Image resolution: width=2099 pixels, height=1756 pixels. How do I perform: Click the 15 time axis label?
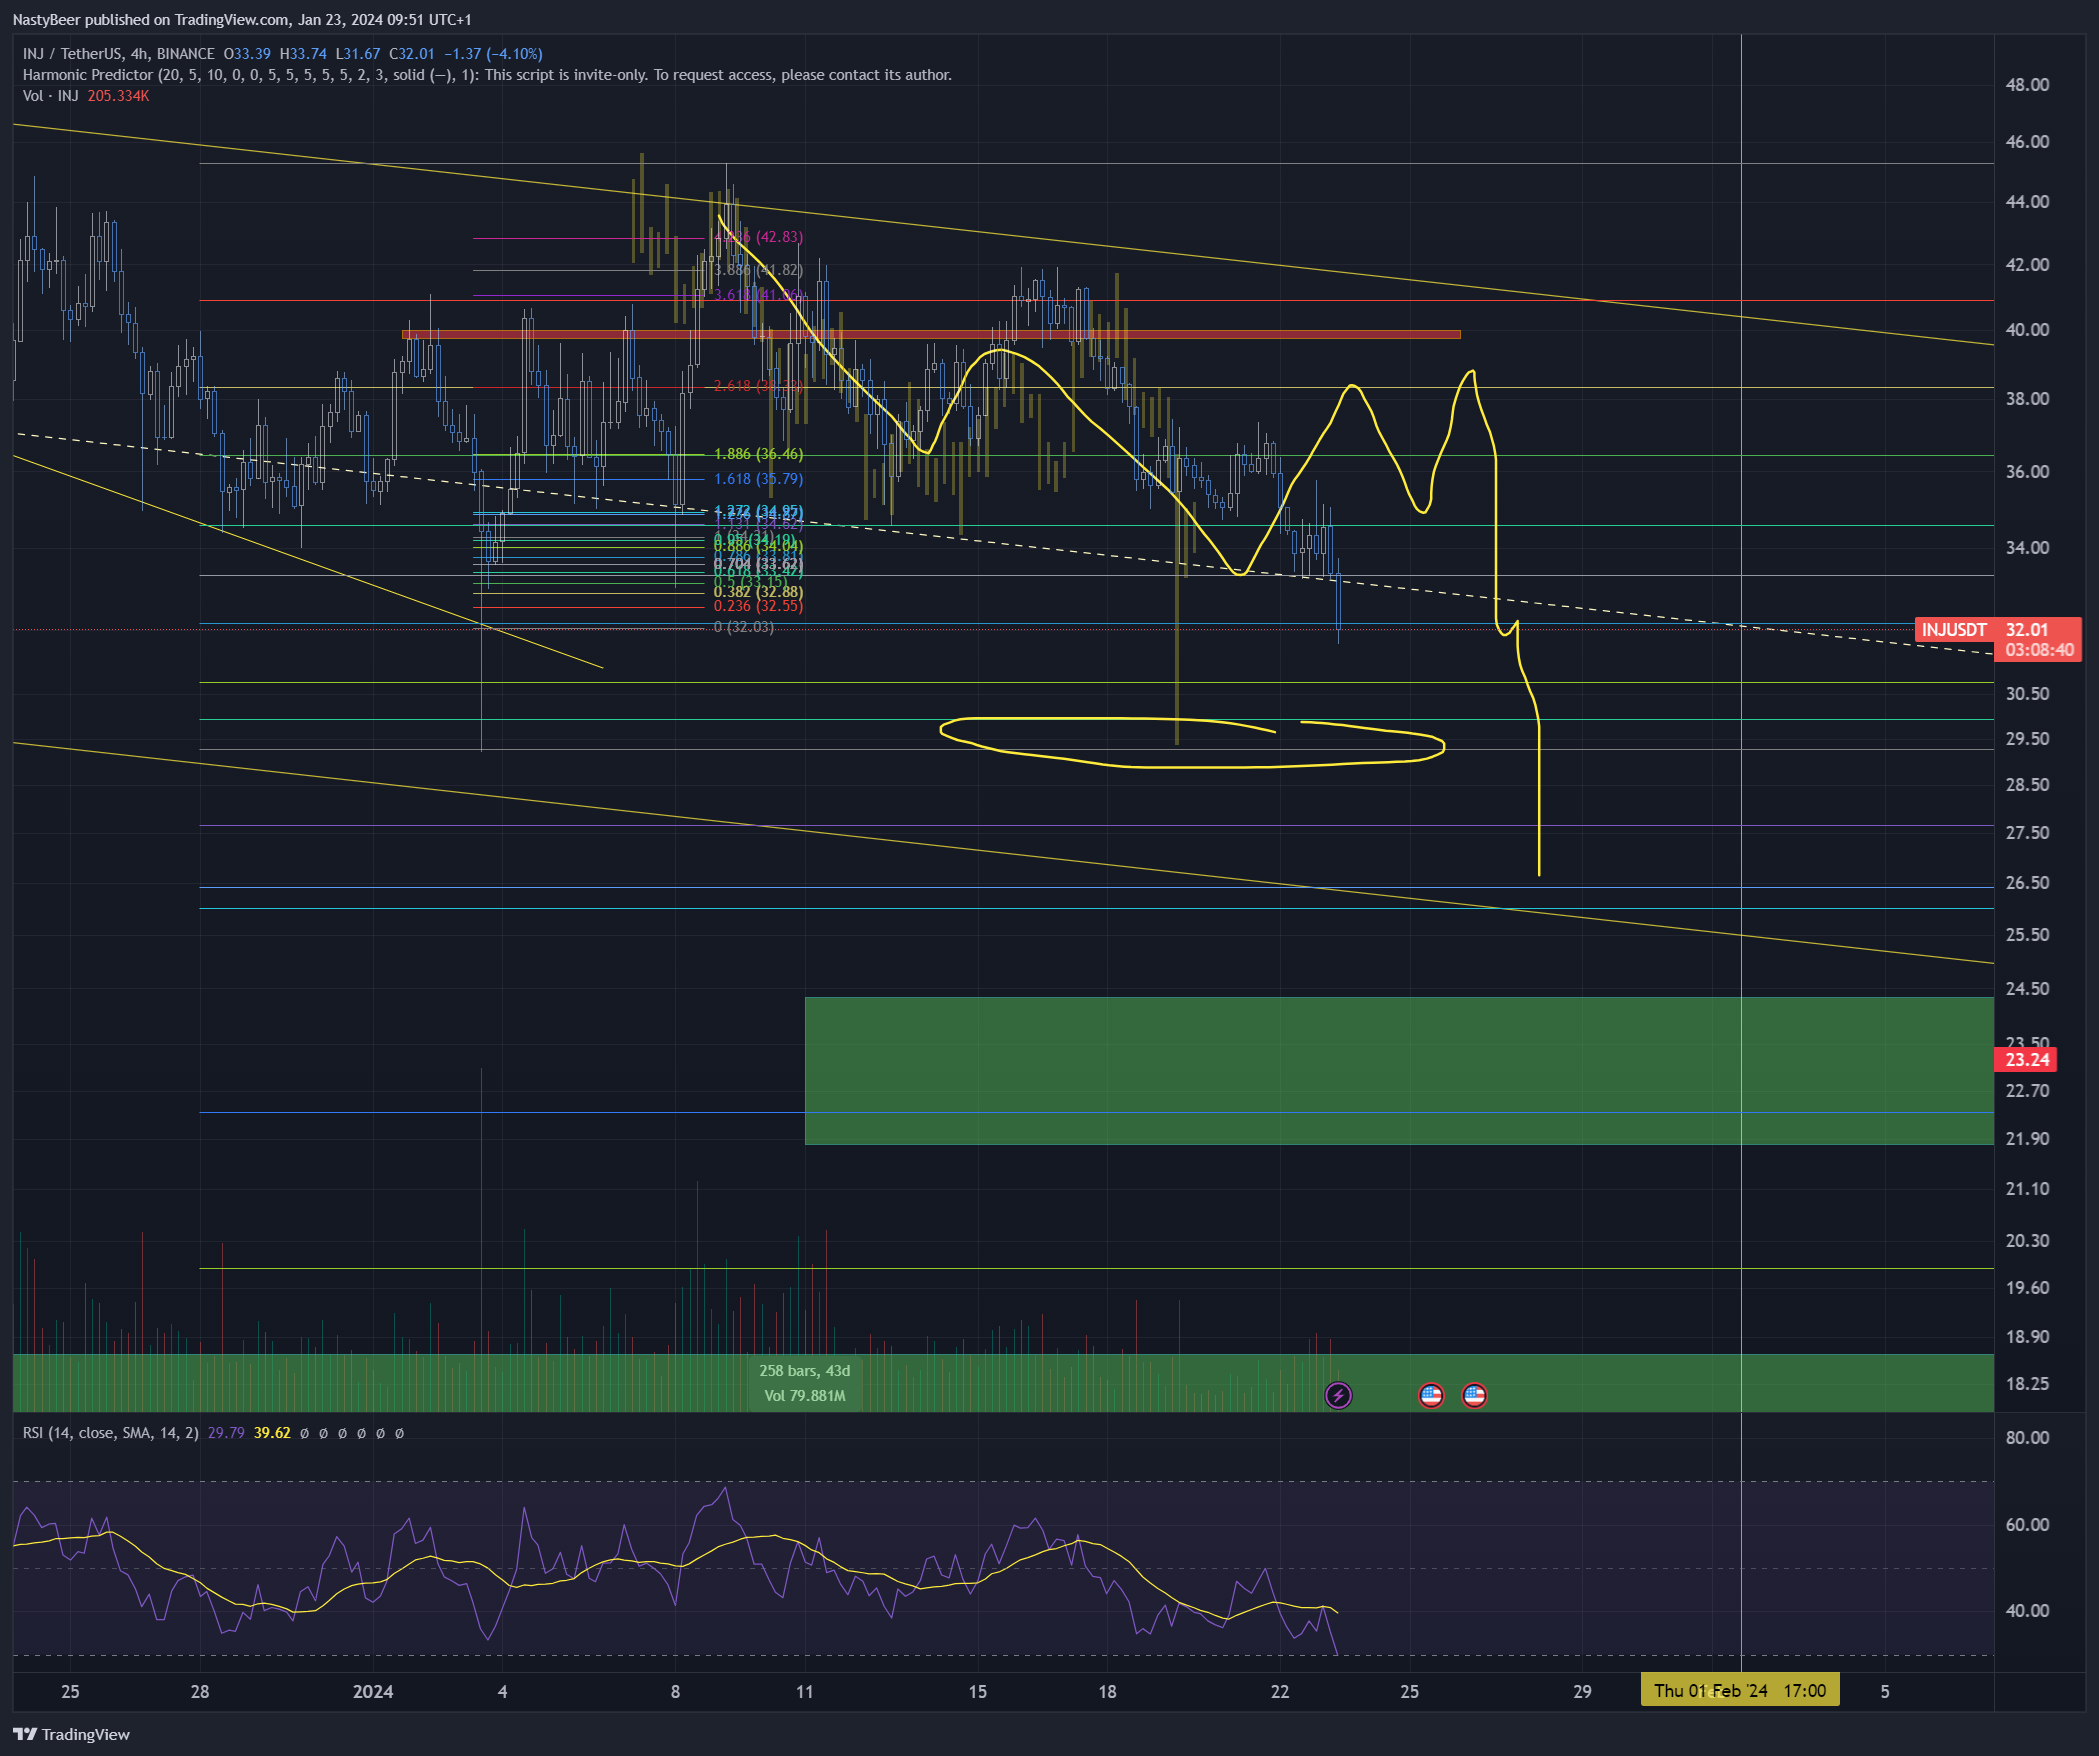(977, 1692)
